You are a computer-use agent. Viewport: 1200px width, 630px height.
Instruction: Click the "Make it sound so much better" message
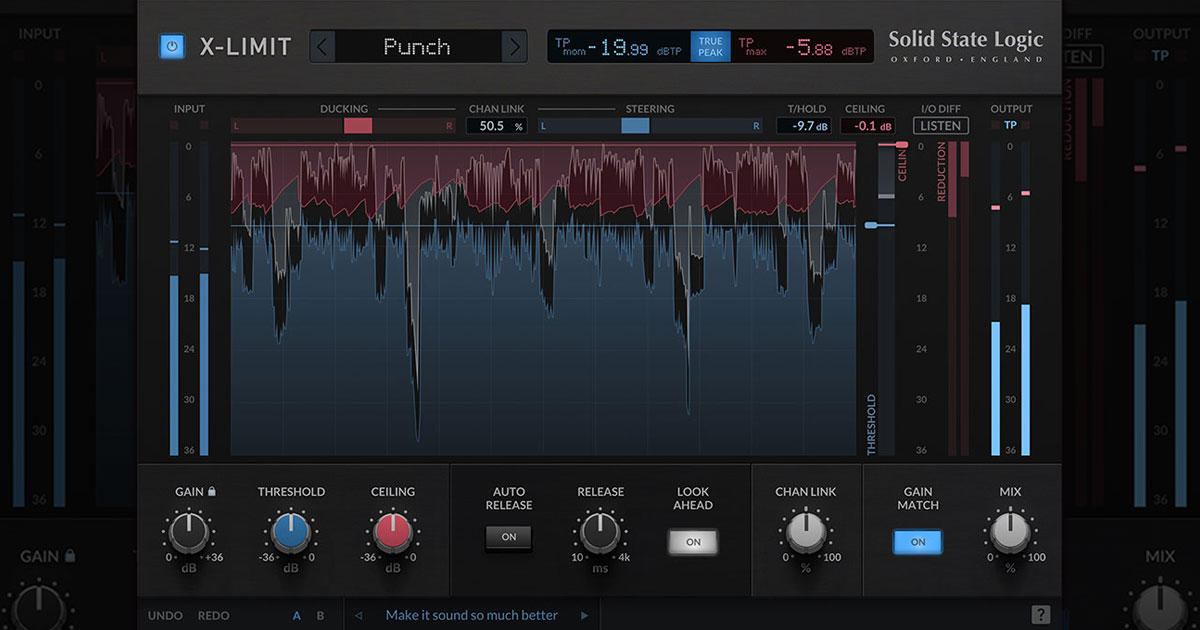(472, 615)
